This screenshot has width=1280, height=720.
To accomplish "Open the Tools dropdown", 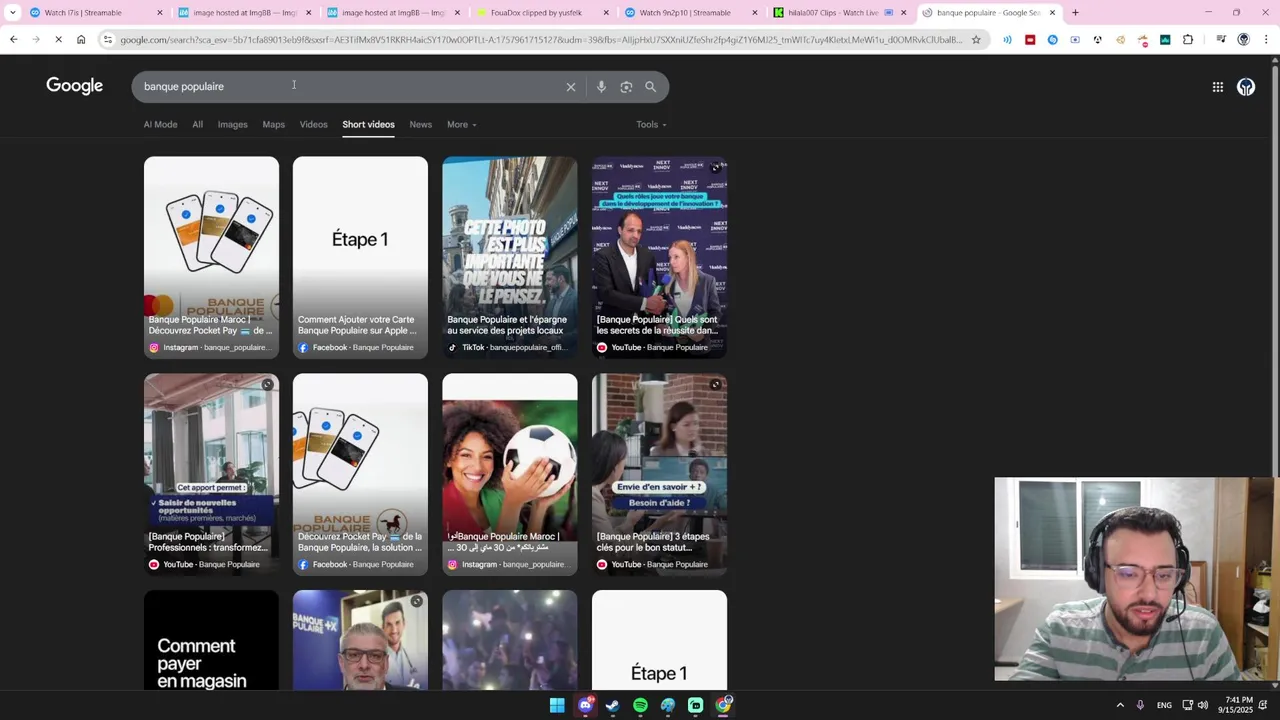I will coord(651,125).
